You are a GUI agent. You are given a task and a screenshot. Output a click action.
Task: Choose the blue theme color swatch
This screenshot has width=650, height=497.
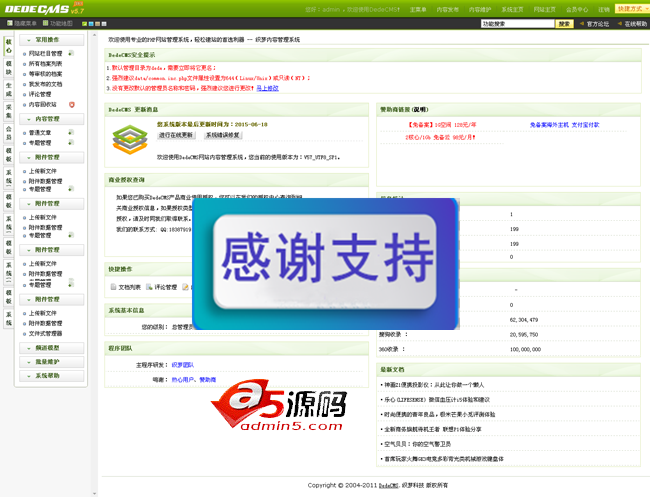point(91,24)
